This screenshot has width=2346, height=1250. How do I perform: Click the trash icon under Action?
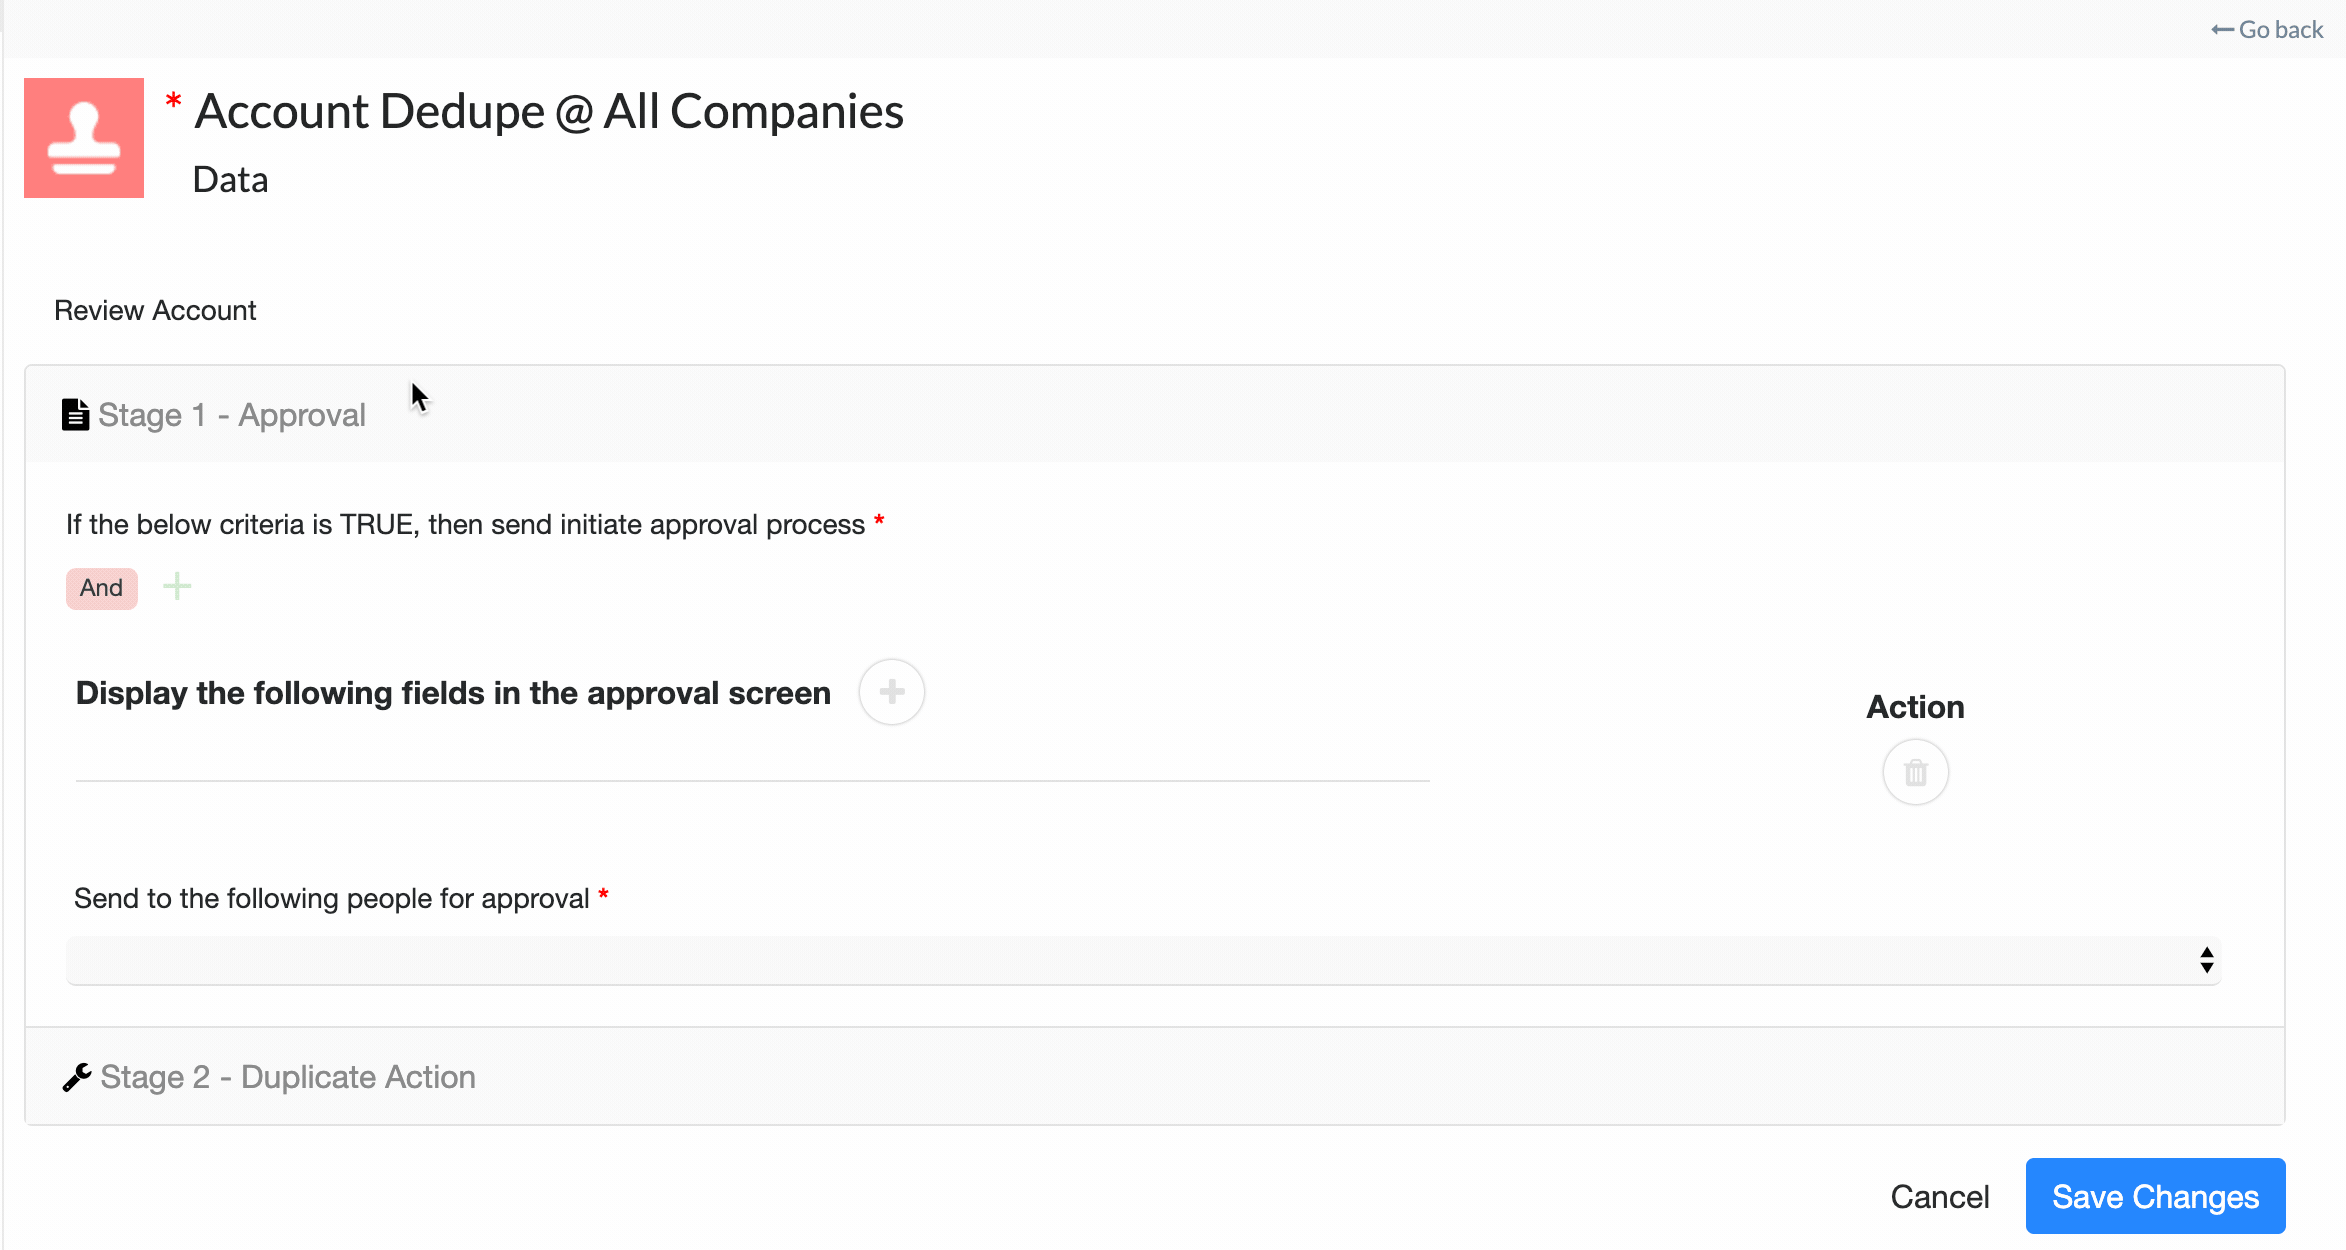click(x=1915, y=772)
